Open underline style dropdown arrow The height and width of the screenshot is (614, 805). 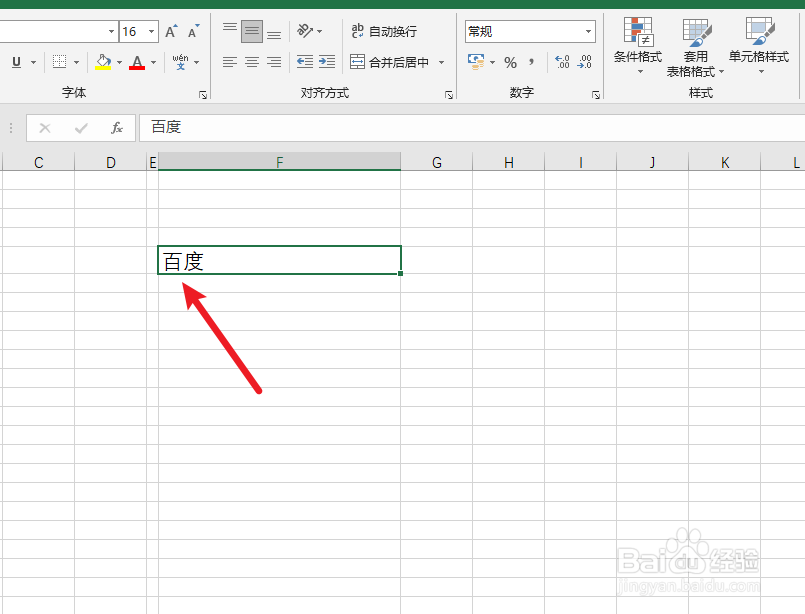point(34,63)
